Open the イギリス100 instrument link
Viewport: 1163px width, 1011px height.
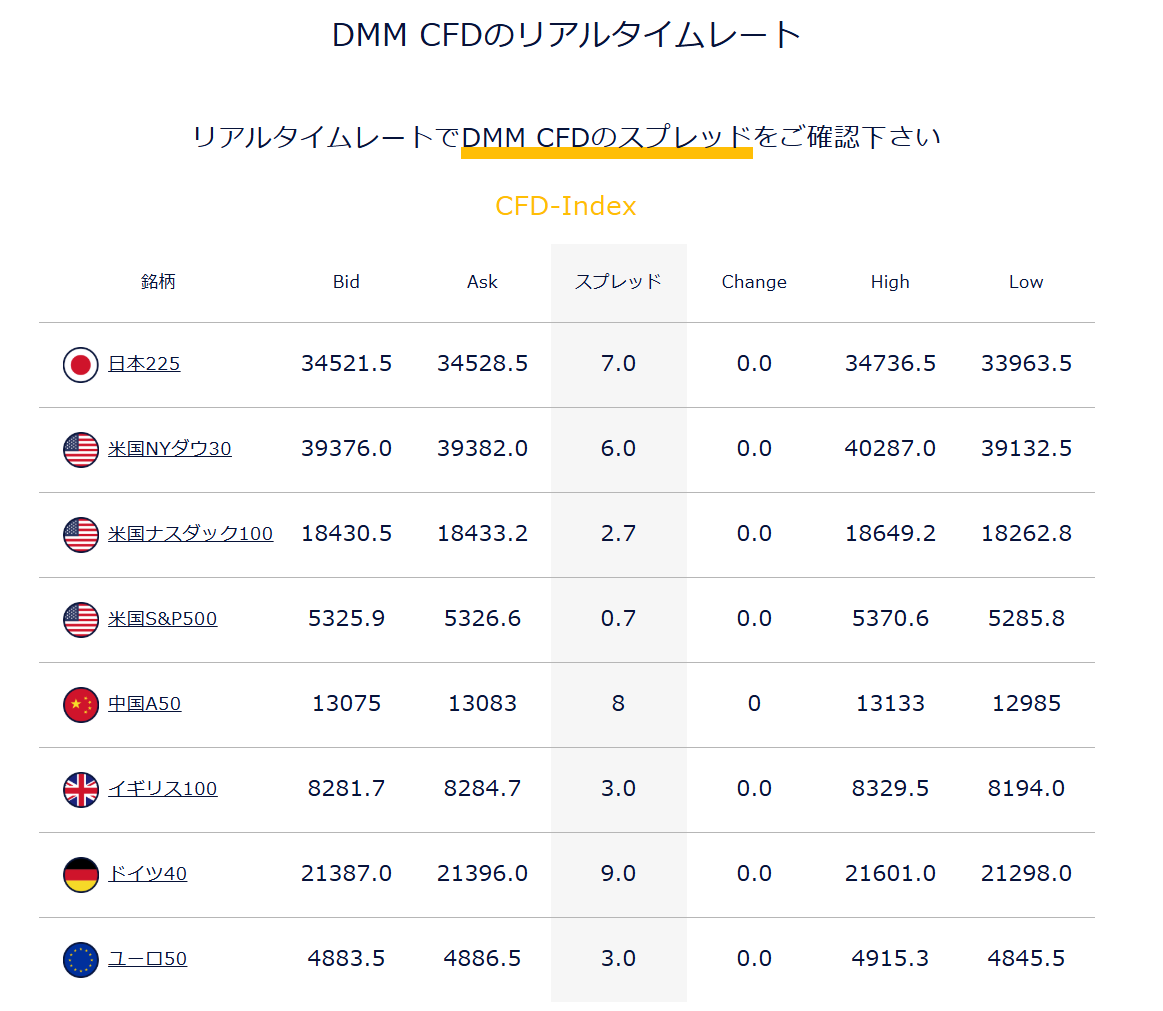tap(162, 788)
